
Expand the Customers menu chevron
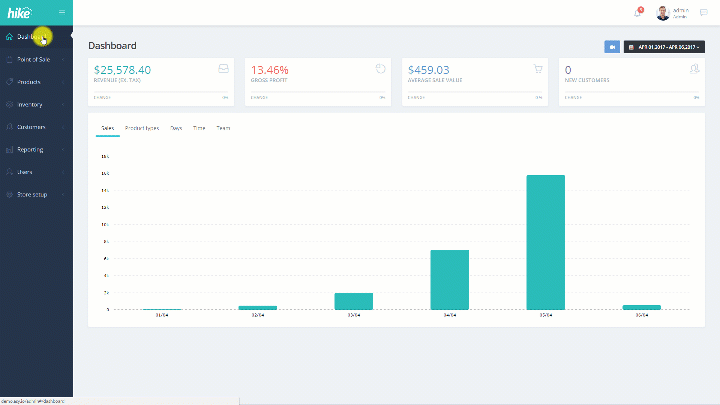click(x=63, y=127)
